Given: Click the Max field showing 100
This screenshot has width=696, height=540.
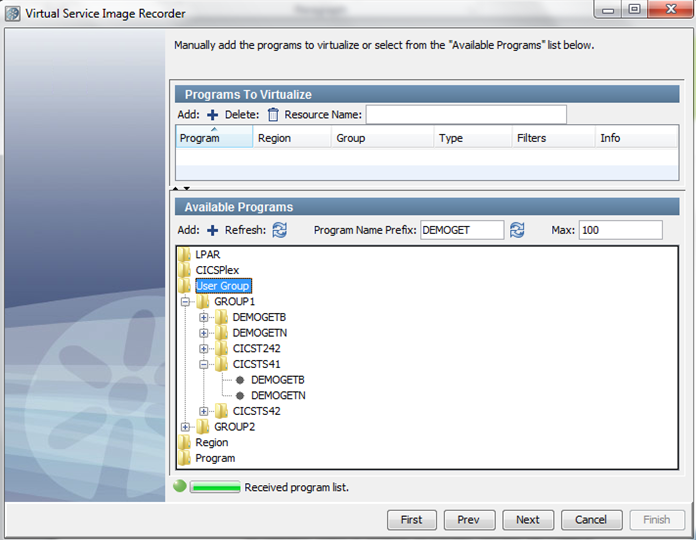Looking at the screenshot, I should [x=621, y=230].
